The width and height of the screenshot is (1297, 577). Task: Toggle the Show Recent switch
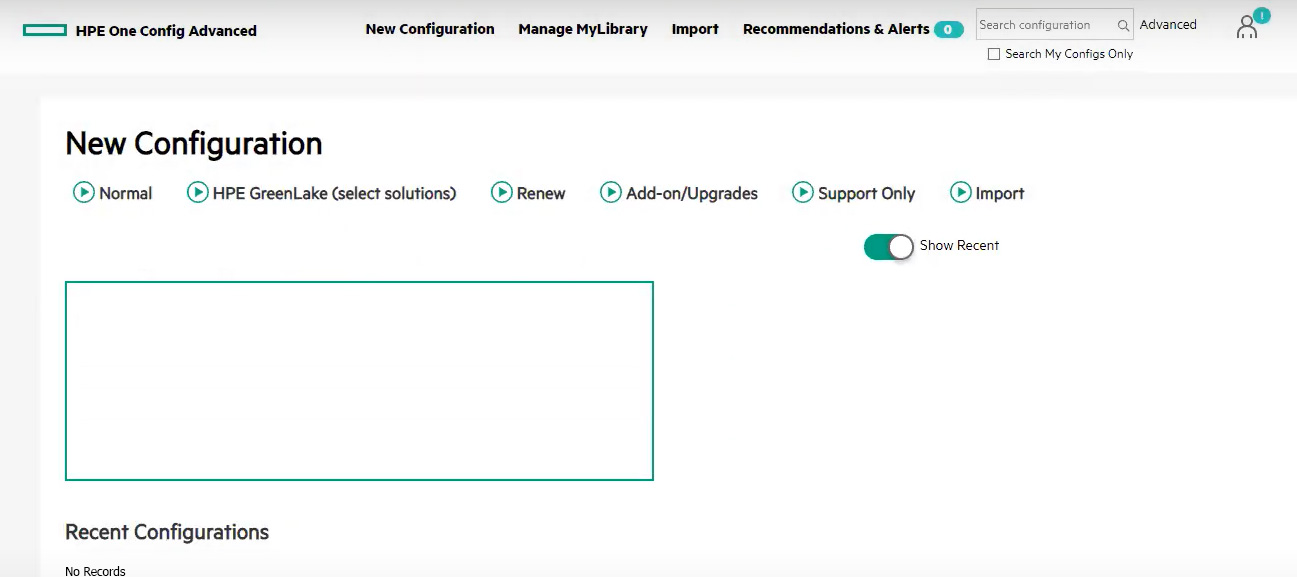pyautogui.click(x=889, y=247)
